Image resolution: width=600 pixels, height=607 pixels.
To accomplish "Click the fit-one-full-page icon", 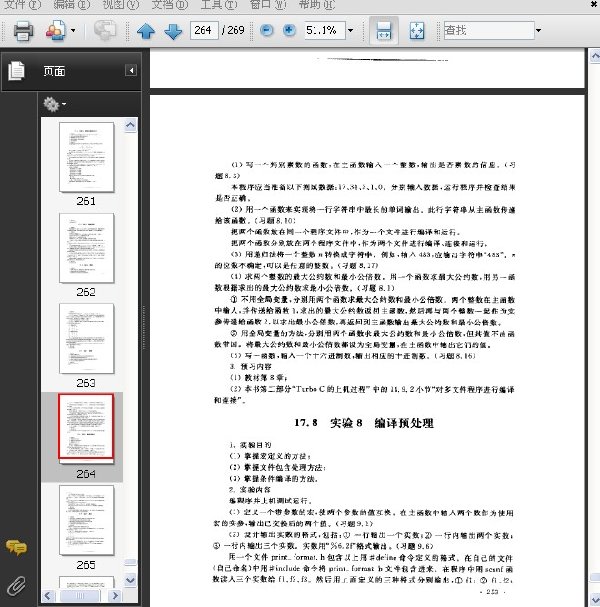I will (x=417, y=31).
